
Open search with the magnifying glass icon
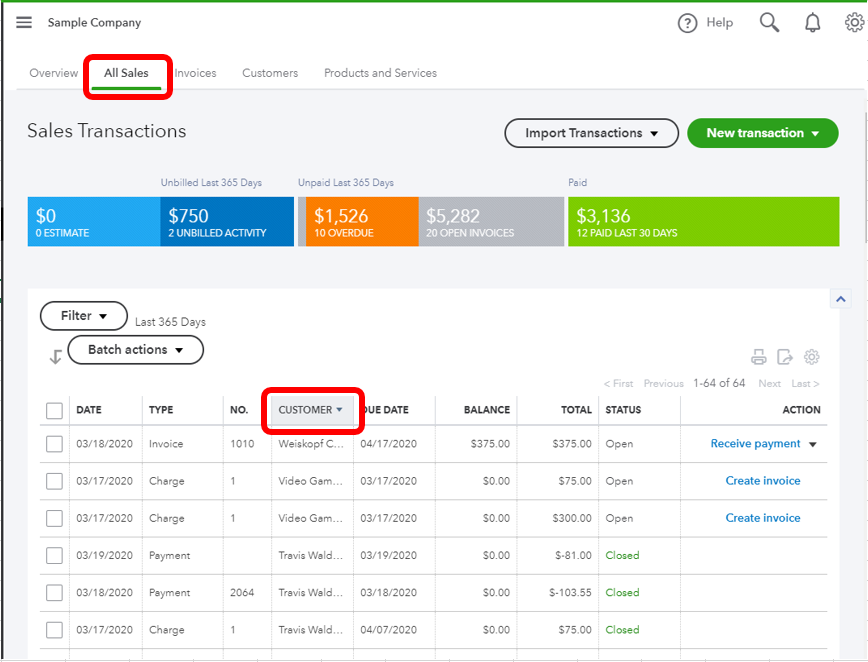(769, 23)
